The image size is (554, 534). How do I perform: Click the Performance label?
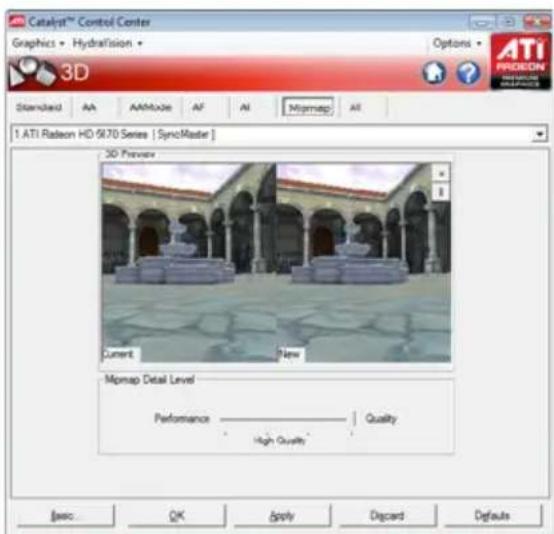tap(182, 419)
